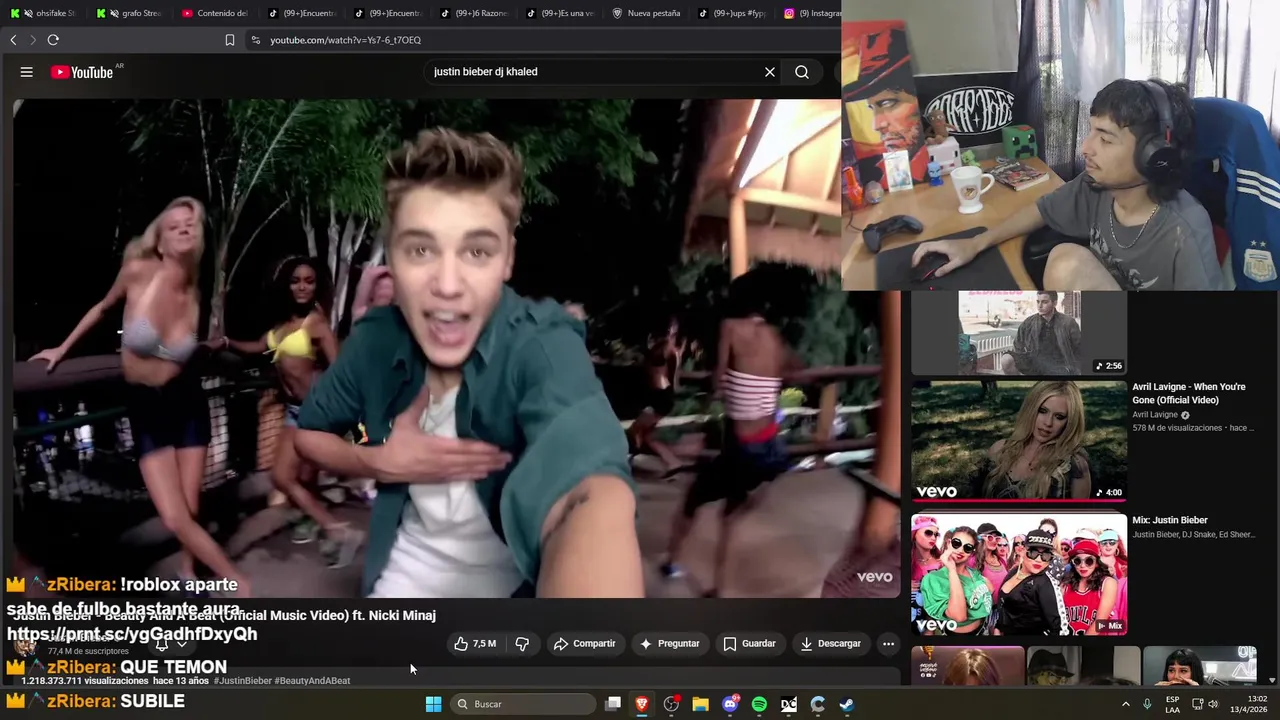Image resolution: width=1280 pixels, height=720 pixels.
Task: Click the #JustinBieber hashtag
Action: pos(242,681)
